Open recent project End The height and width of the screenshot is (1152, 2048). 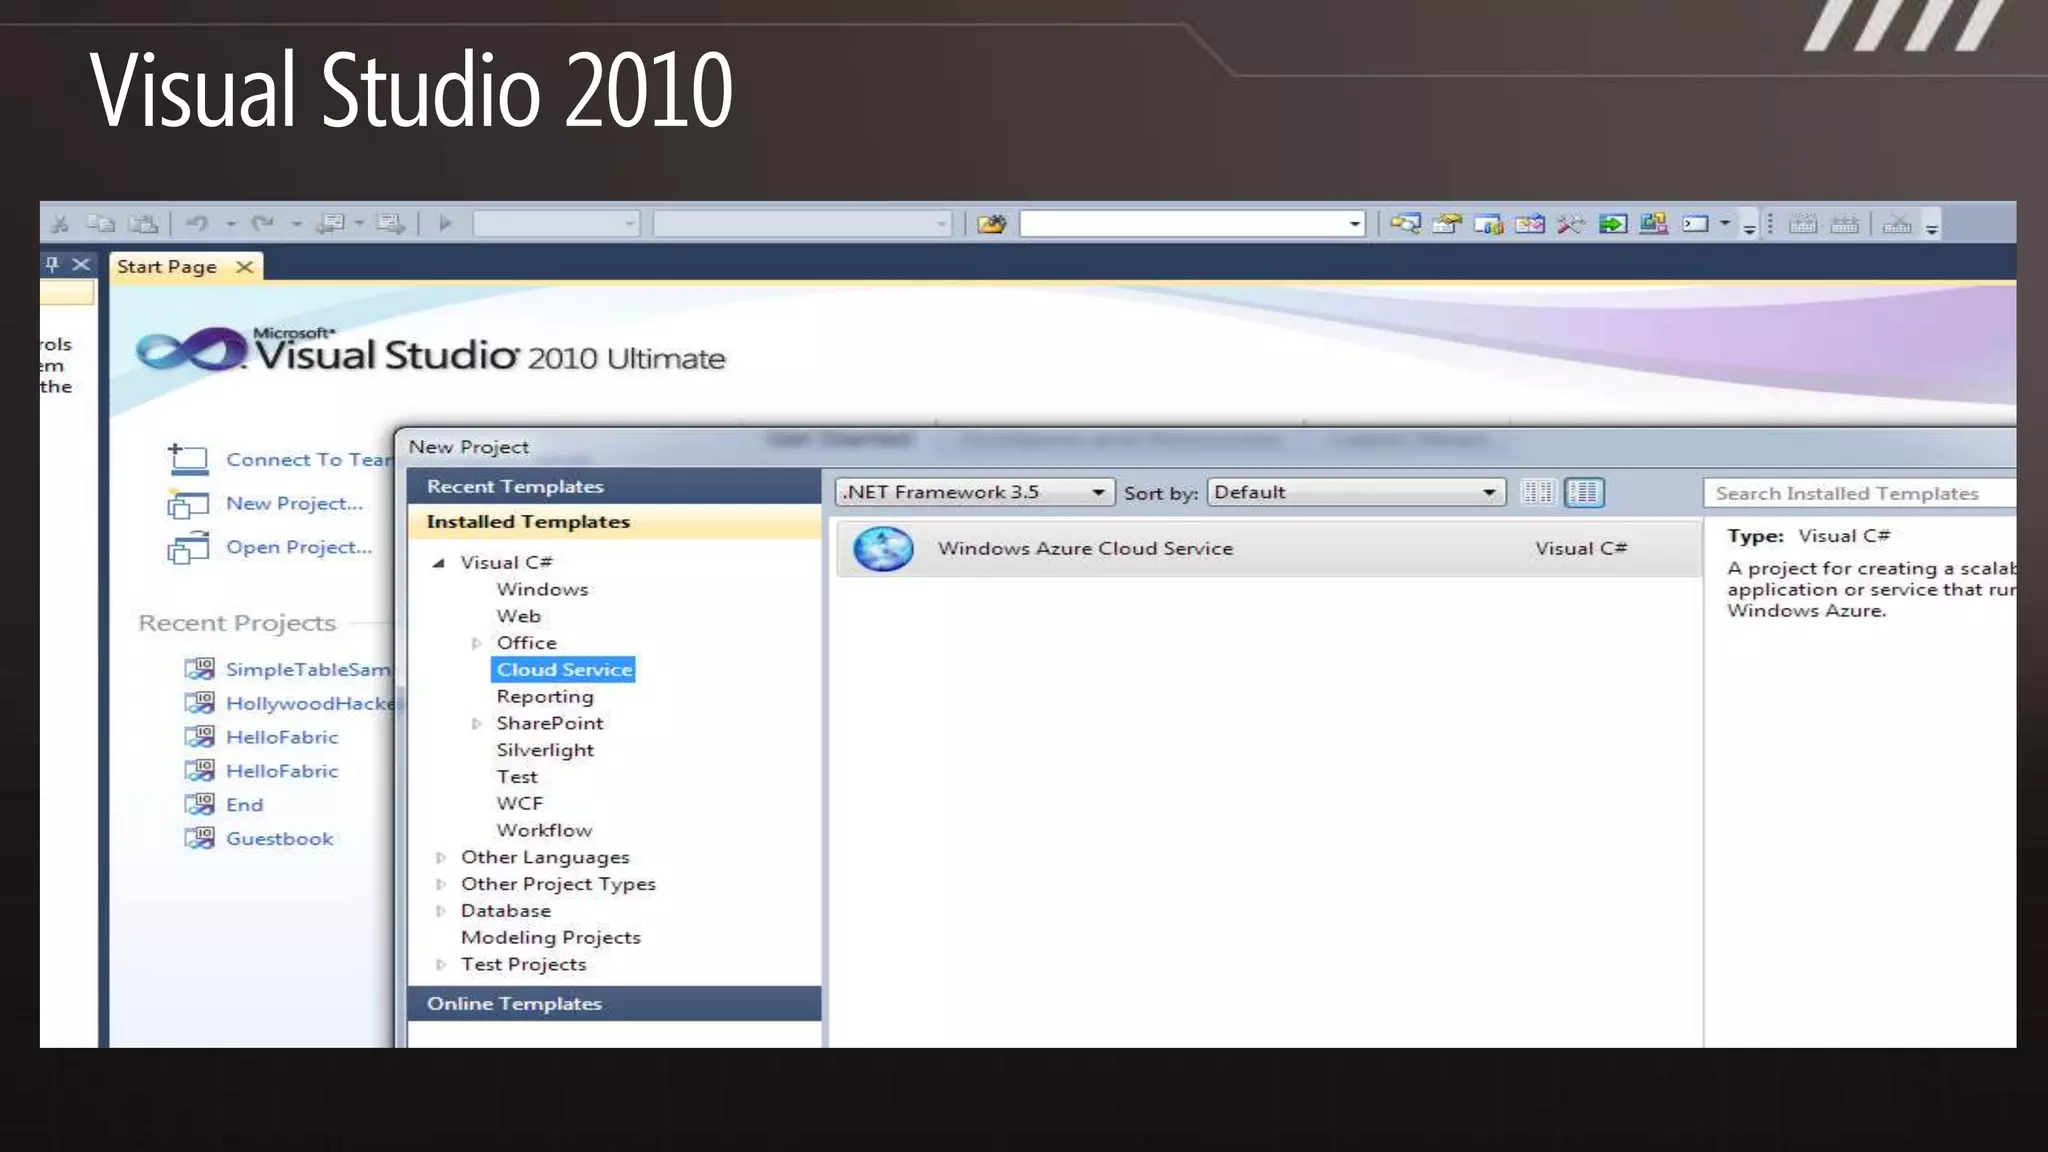coord(244,806)
